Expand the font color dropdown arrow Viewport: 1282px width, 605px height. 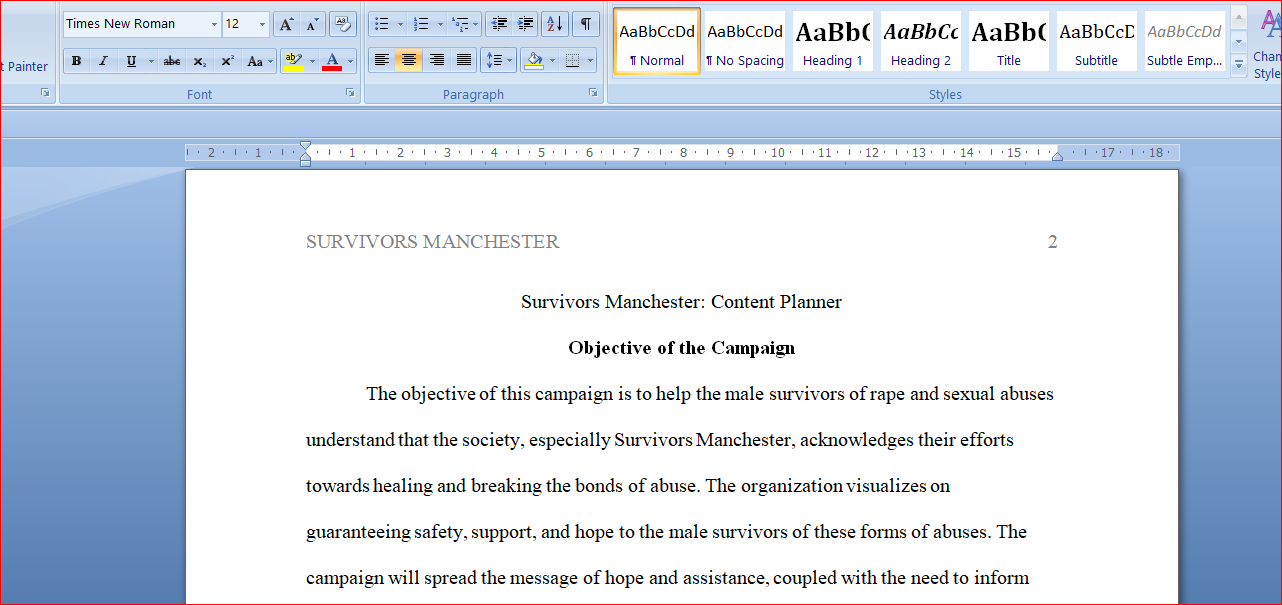click(x=350, y=61)
